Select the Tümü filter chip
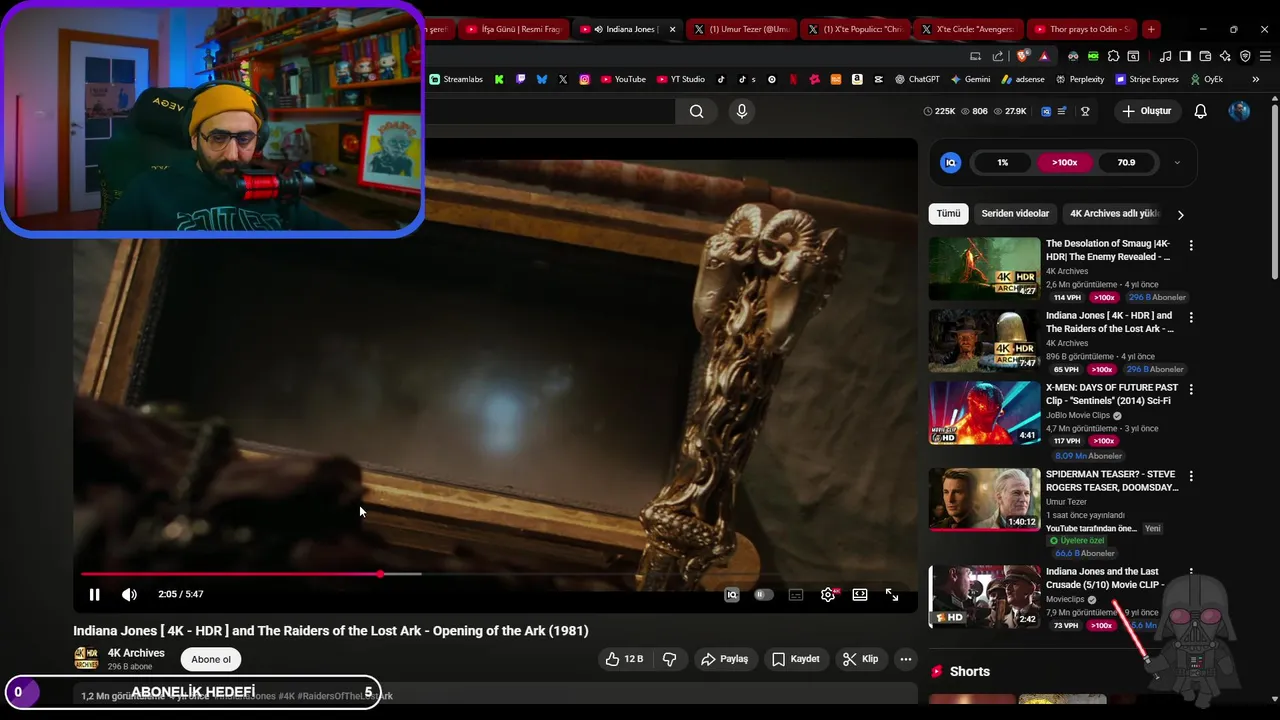Screen dimensions: 1280x720 pyautogui.click(x=948, y=214)
